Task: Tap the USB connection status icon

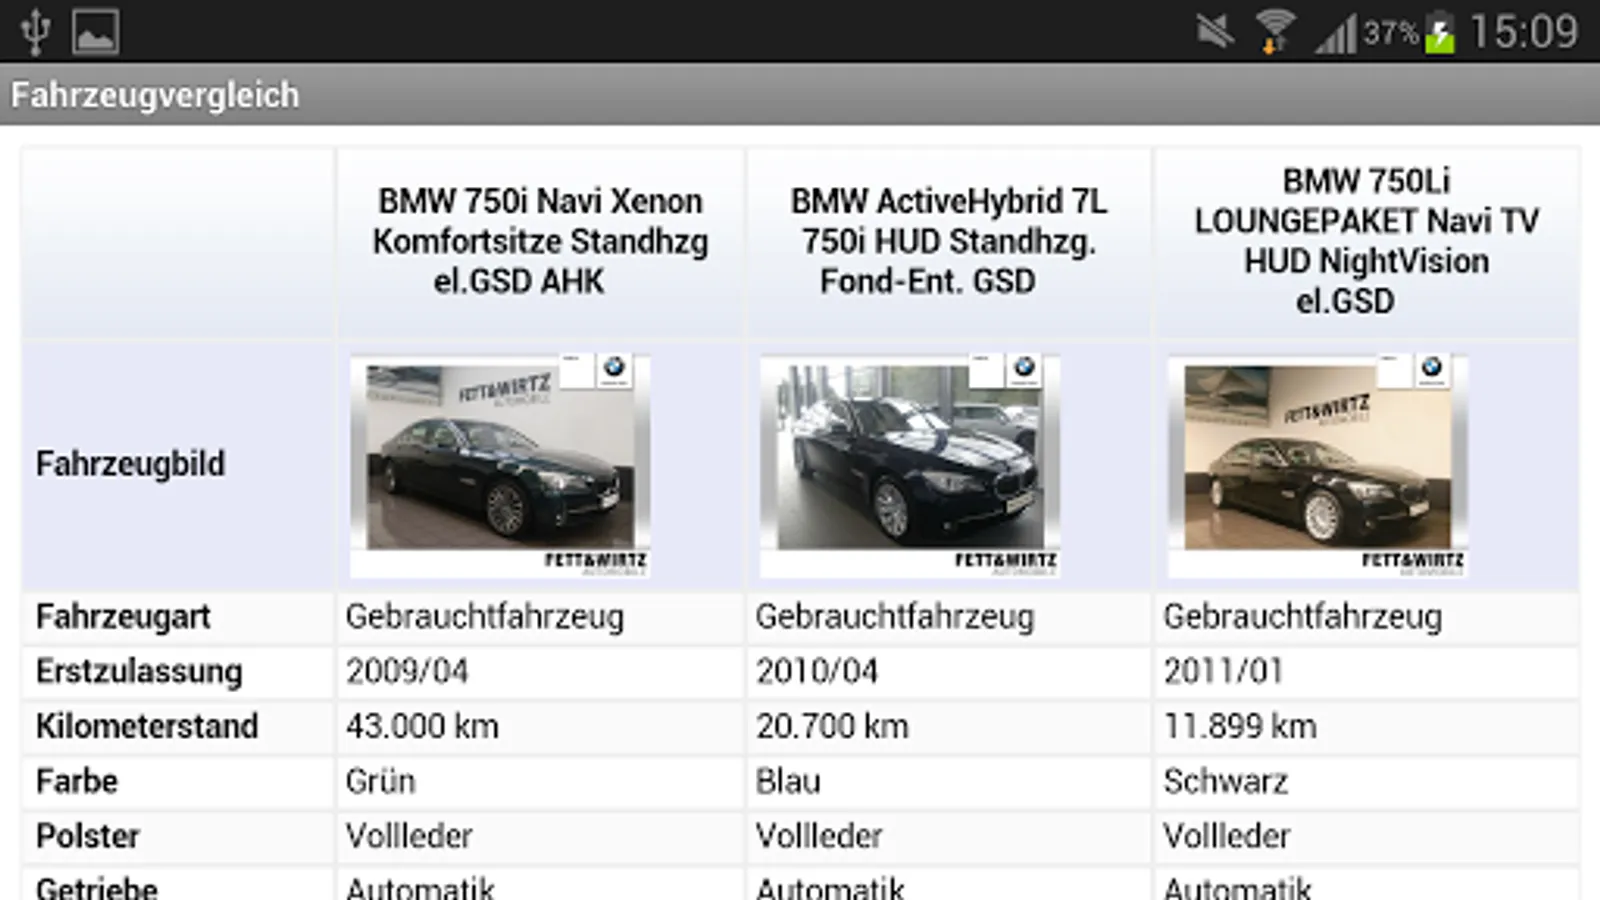Action: tap(35, 31)
